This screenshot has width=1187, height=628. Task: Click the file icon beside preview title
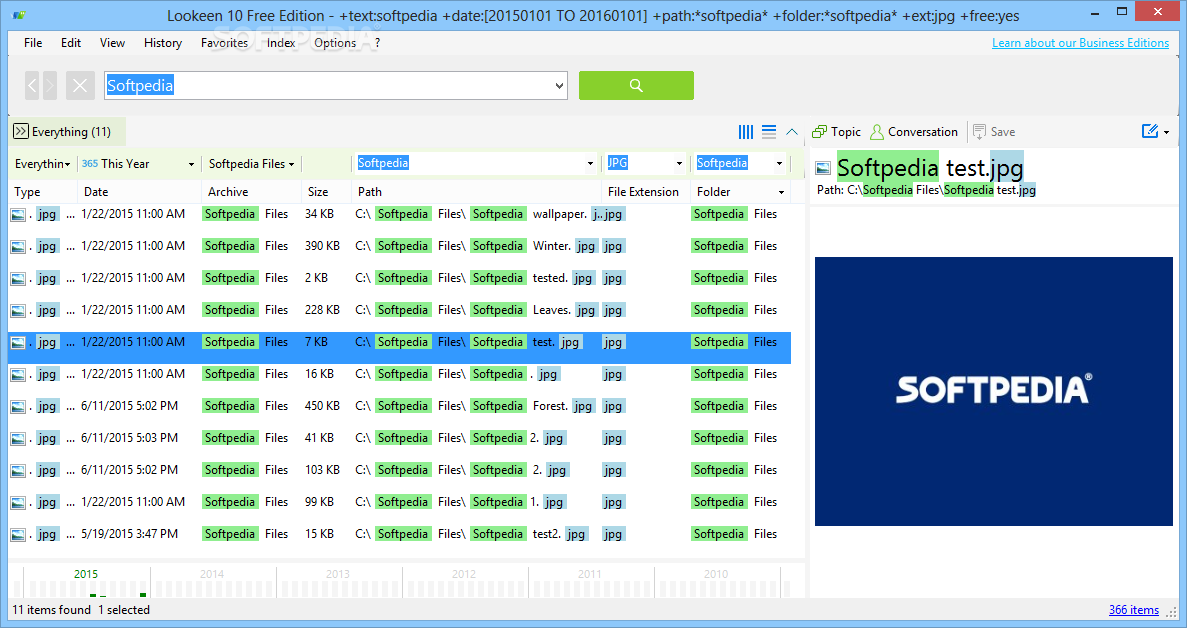(x=823, y=168)
